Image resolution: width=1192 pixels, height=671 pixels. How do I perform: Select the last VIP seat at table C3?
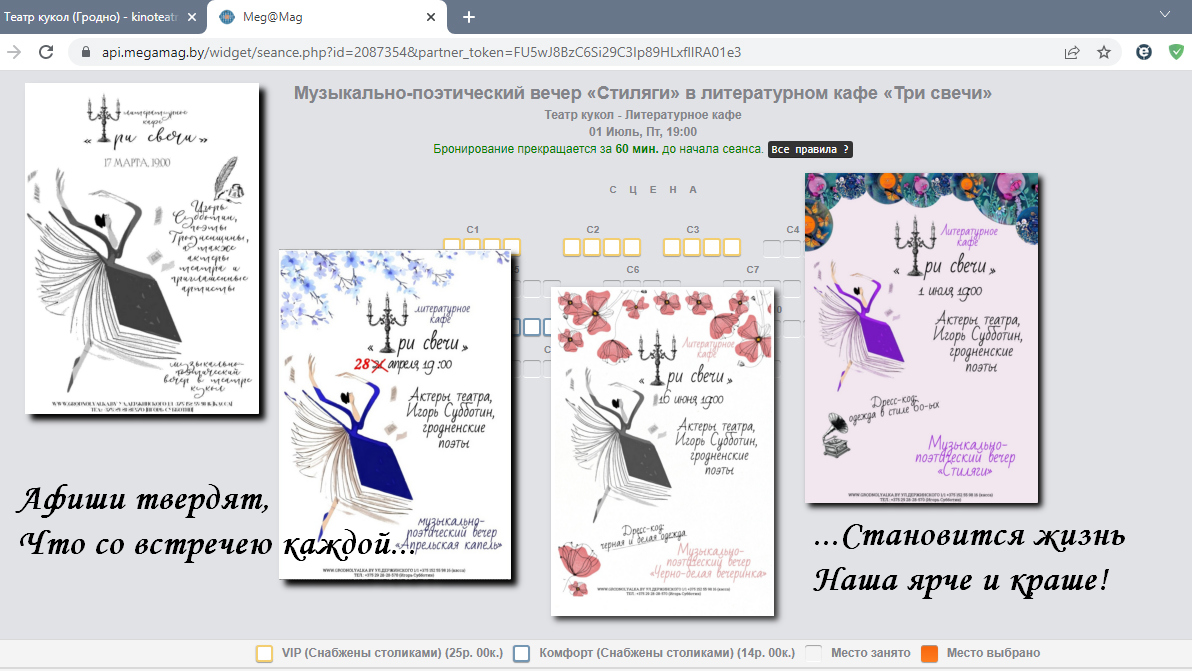click(732, 247)
